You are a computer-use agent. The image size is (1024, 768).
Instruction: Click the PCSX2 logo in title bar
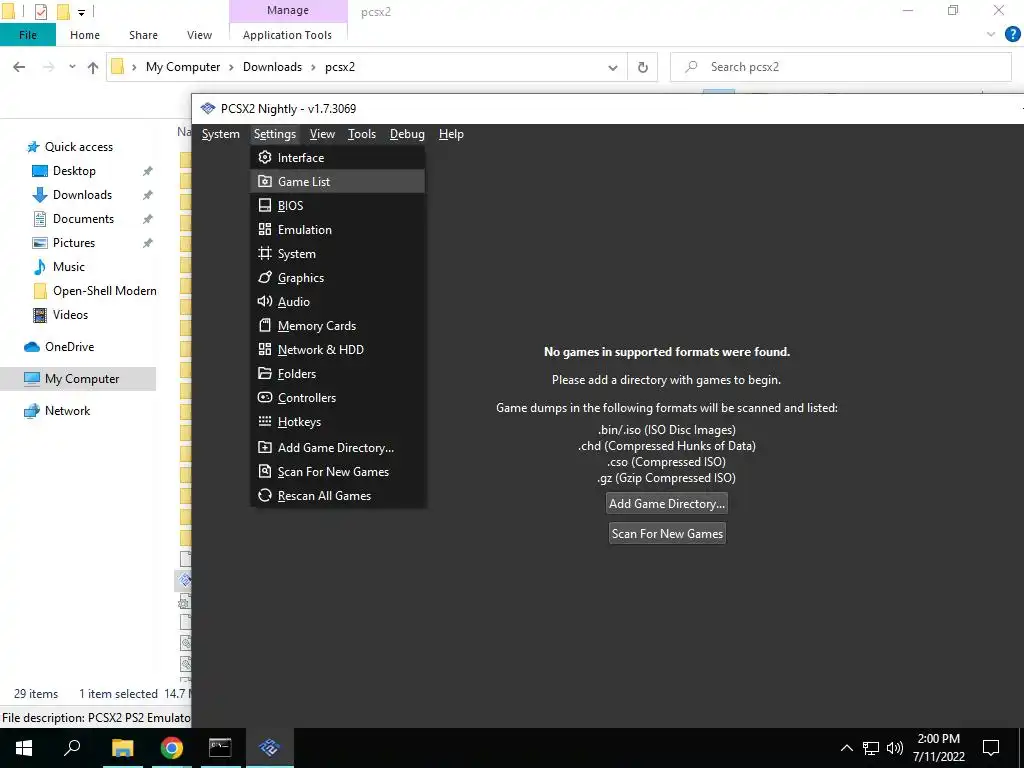pyautogui.click(x=208, y=108)
